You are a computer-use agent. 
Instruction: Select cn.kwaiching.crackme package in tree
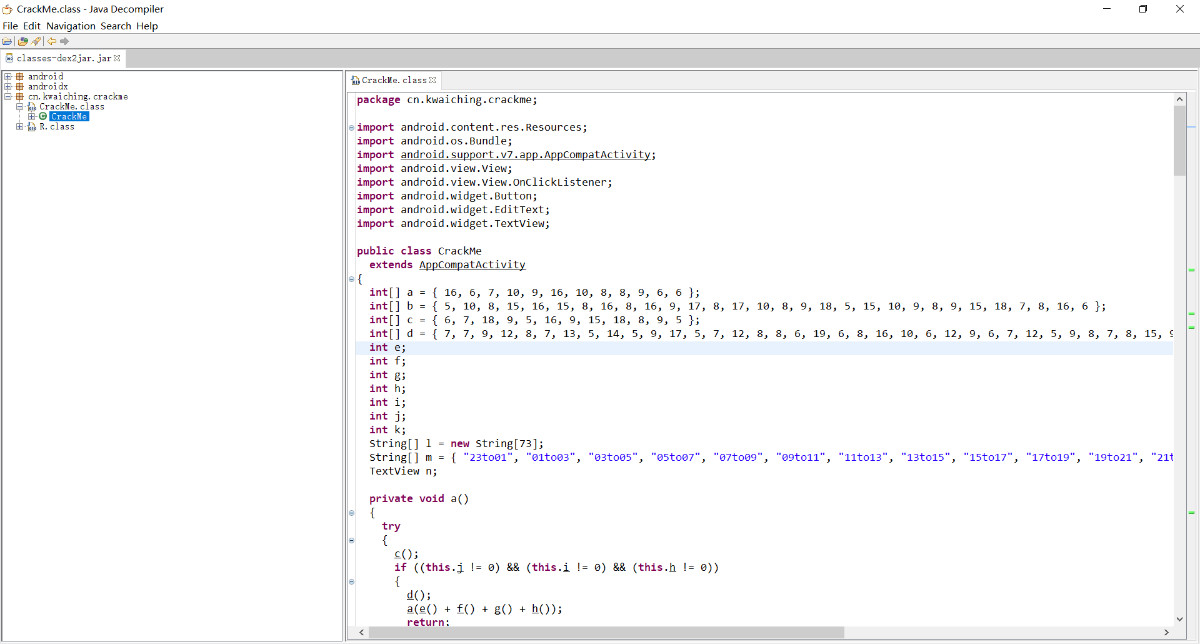77,96
